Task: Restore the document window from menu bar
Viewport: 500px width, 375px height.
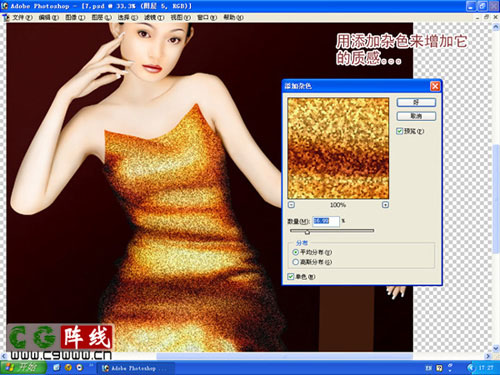Action: (x=486, y=17)
